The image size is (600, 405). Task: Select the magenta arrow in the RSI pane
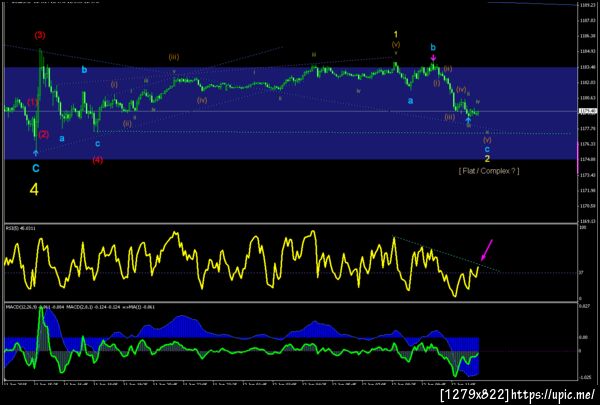coord(487,250)
